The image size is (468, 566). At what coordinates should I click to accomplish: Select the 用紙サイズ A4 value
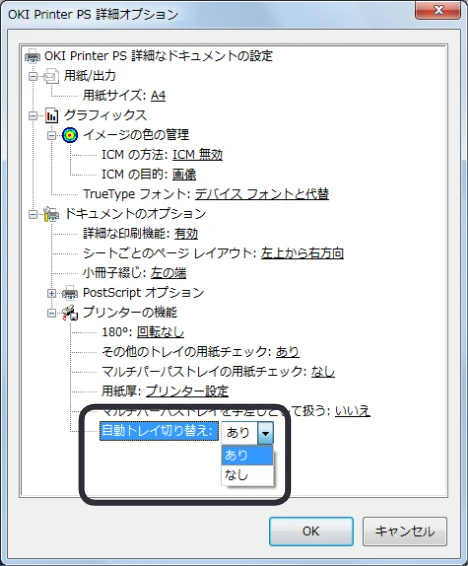click(158, 96)
